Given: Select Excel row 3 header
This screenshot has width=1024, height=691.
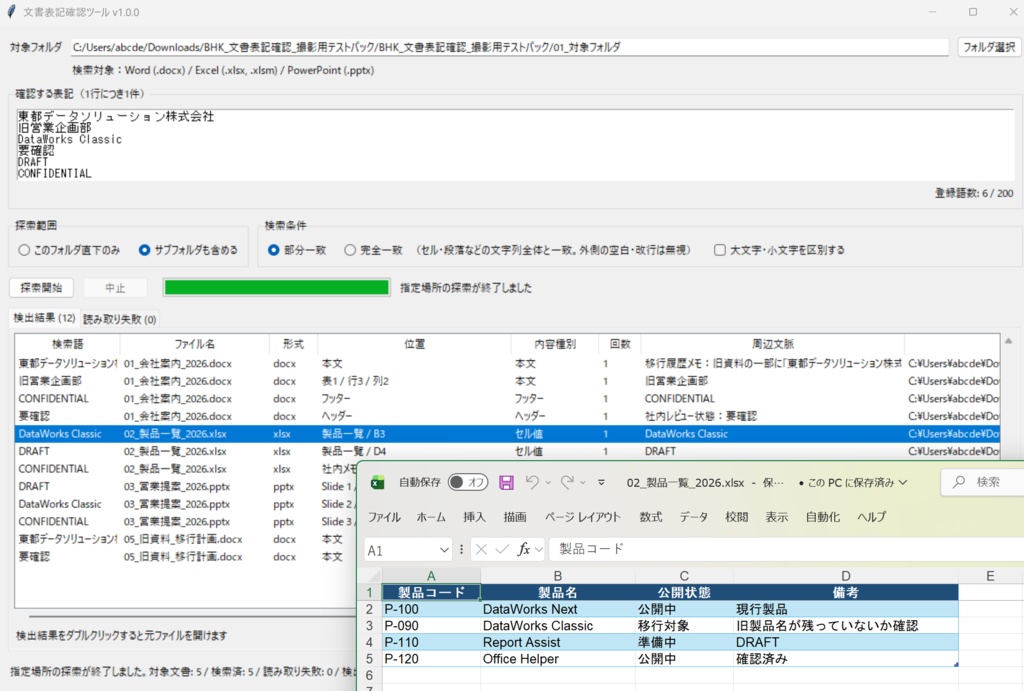Looking at the screenshot, I should point(370,626).
